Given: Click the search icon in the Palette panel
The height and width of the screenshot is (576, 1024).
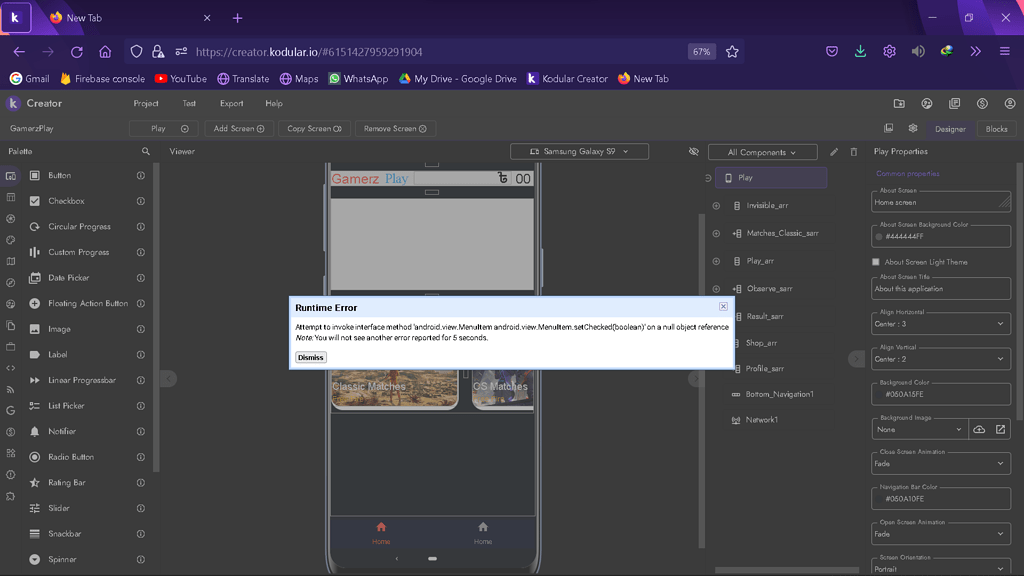Looking at the screenshot, I should click(146, 151).
